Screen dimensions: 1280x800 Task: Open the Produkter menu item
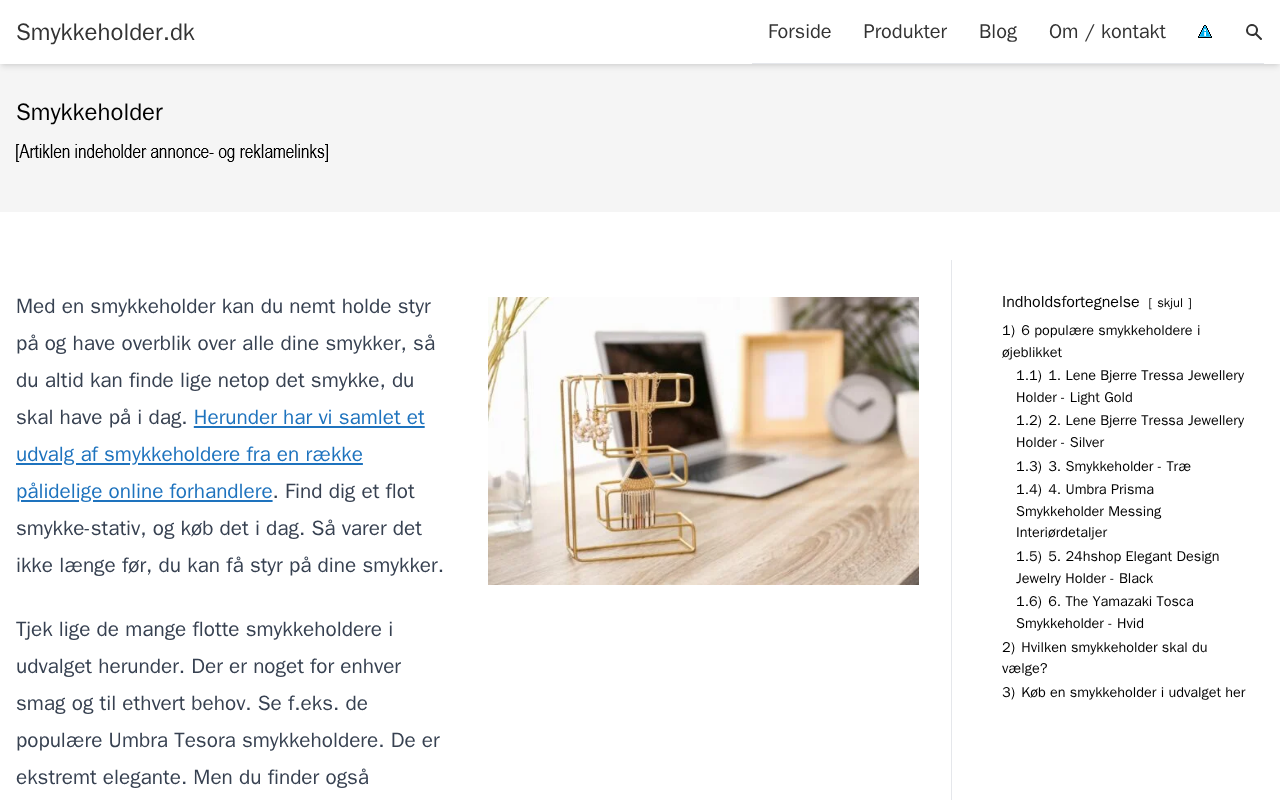point(905,32)
